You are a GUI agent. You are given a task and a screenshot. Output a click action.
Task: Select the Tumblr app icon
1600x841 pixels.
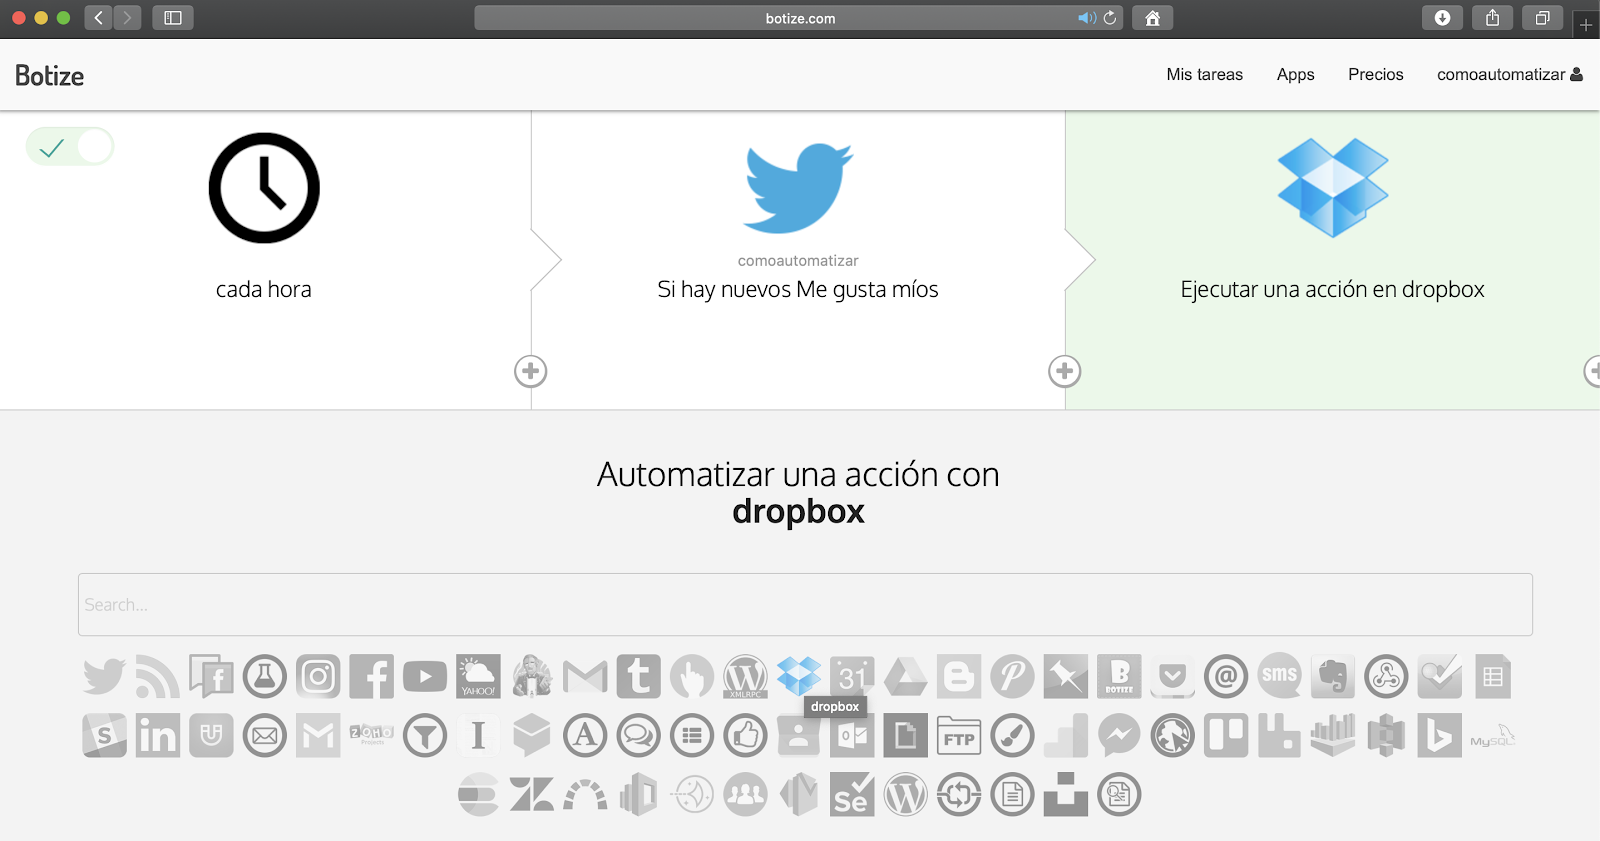(x=638, y=677)
